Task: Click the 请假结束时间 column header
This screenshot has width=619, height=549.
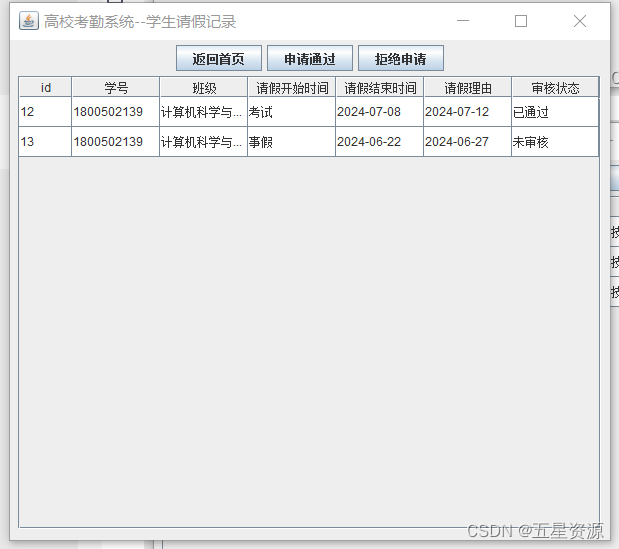Action: (380, 87)
